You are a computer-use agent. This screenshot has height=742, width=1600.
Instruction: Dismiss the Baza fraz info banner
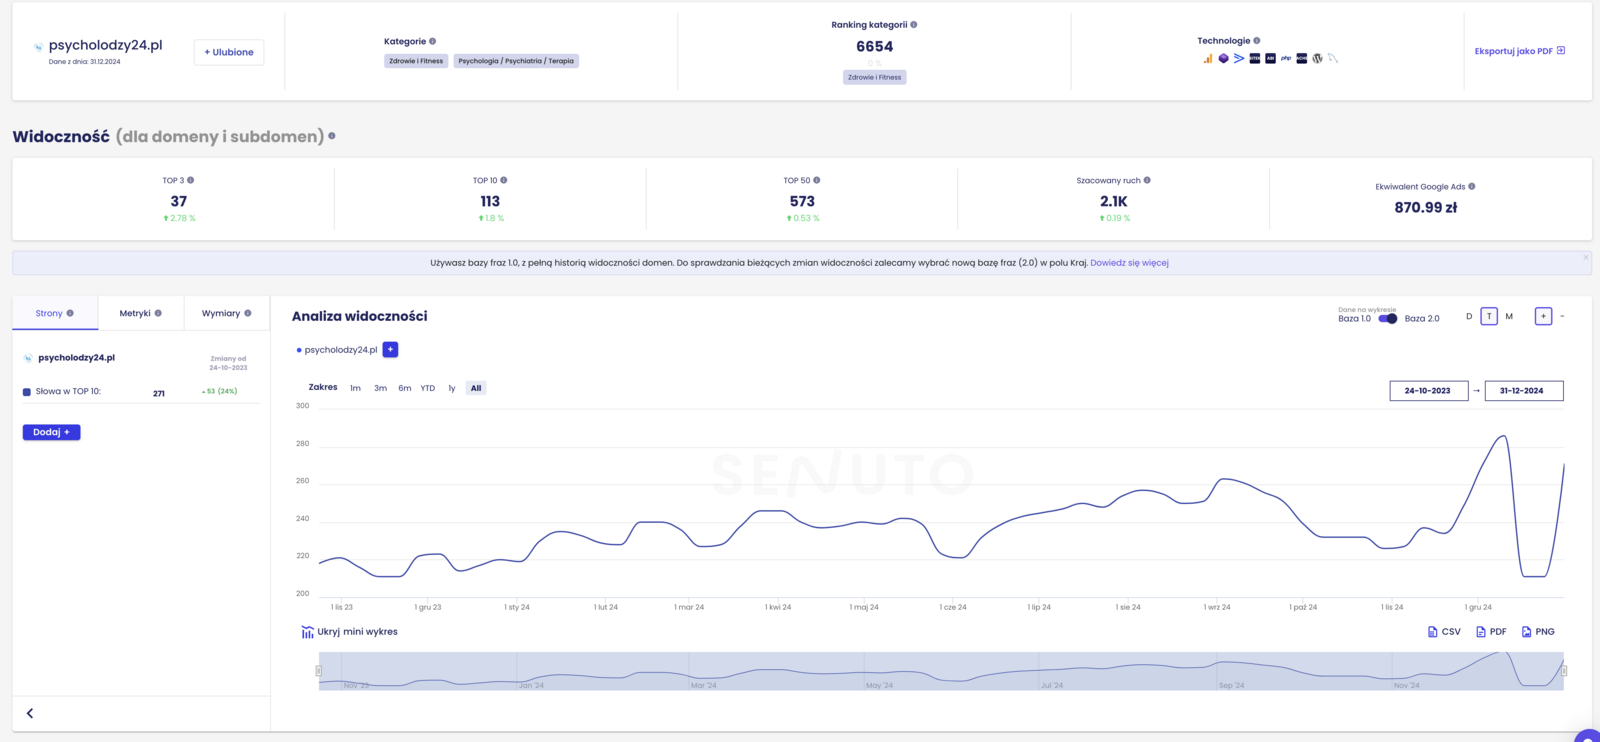click(x=1586, y=258)
